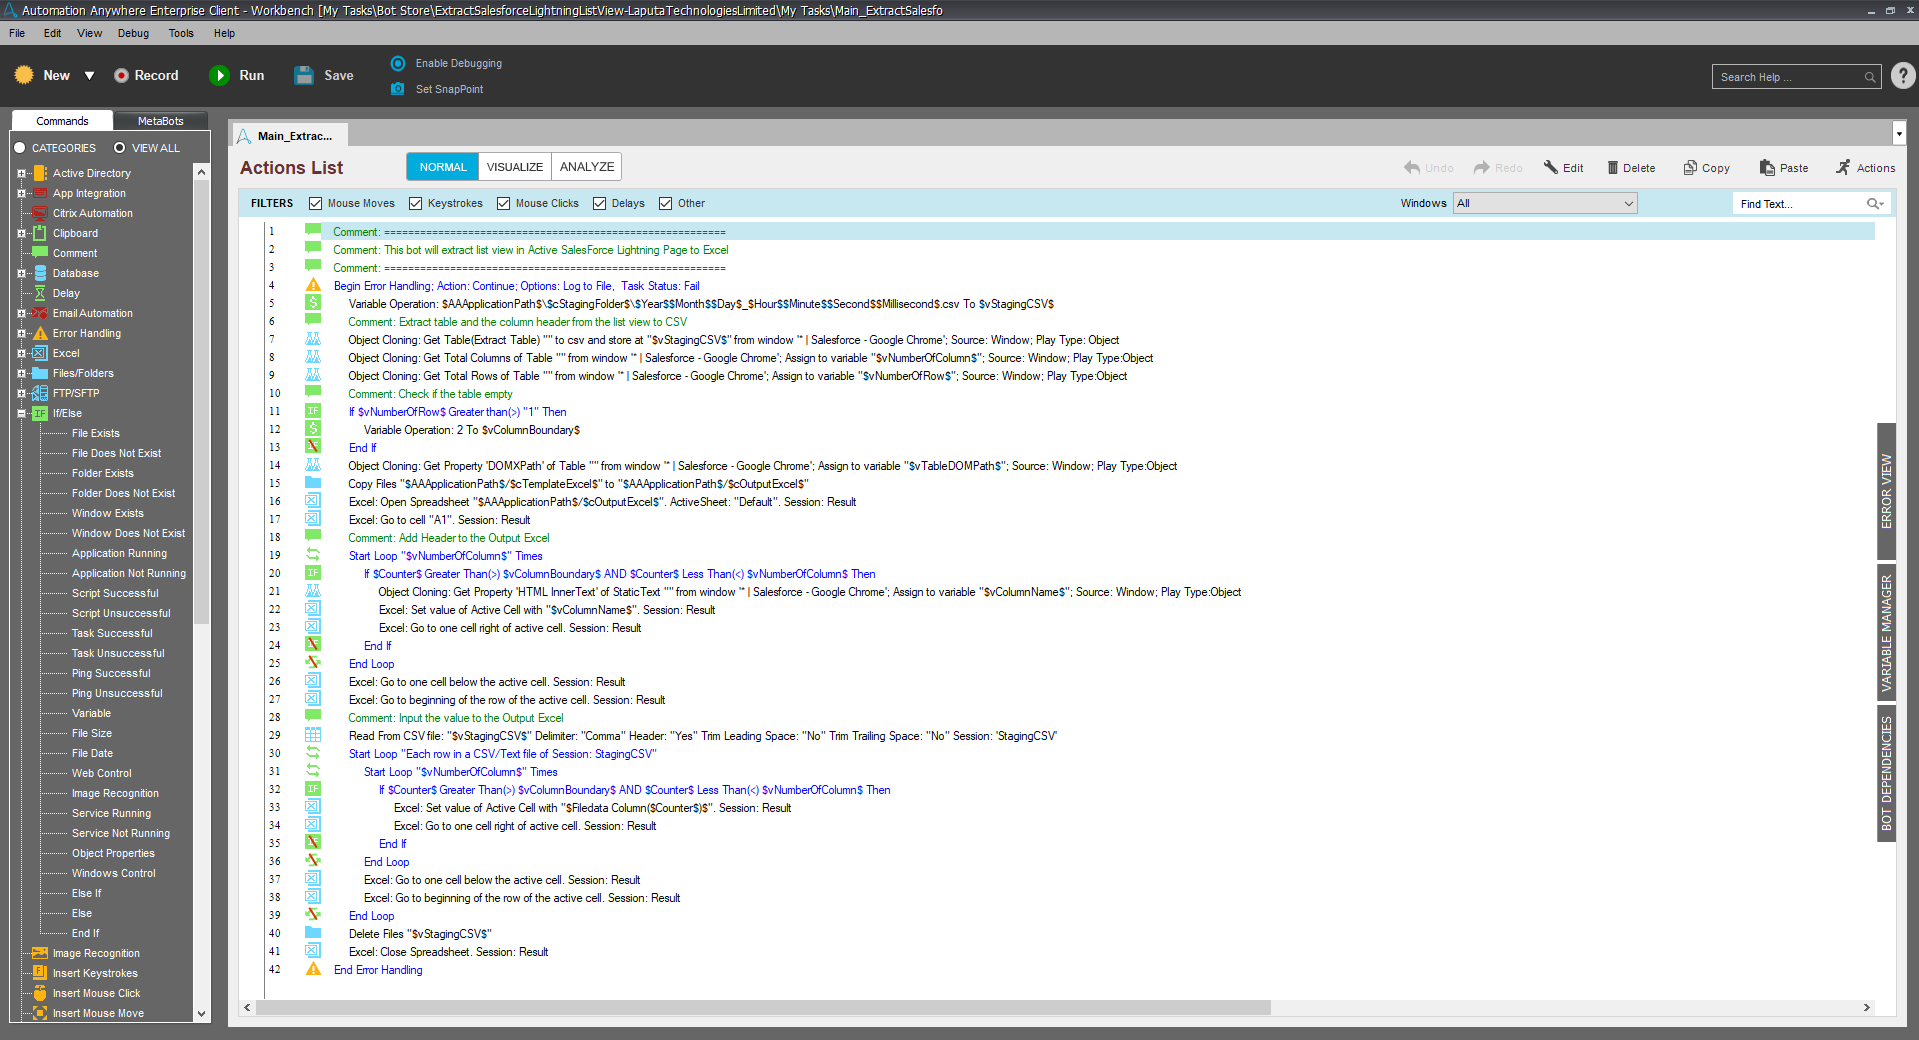Run the bot with the green Run icon
Screen dimensions: 1919x1040
point(219,75)
